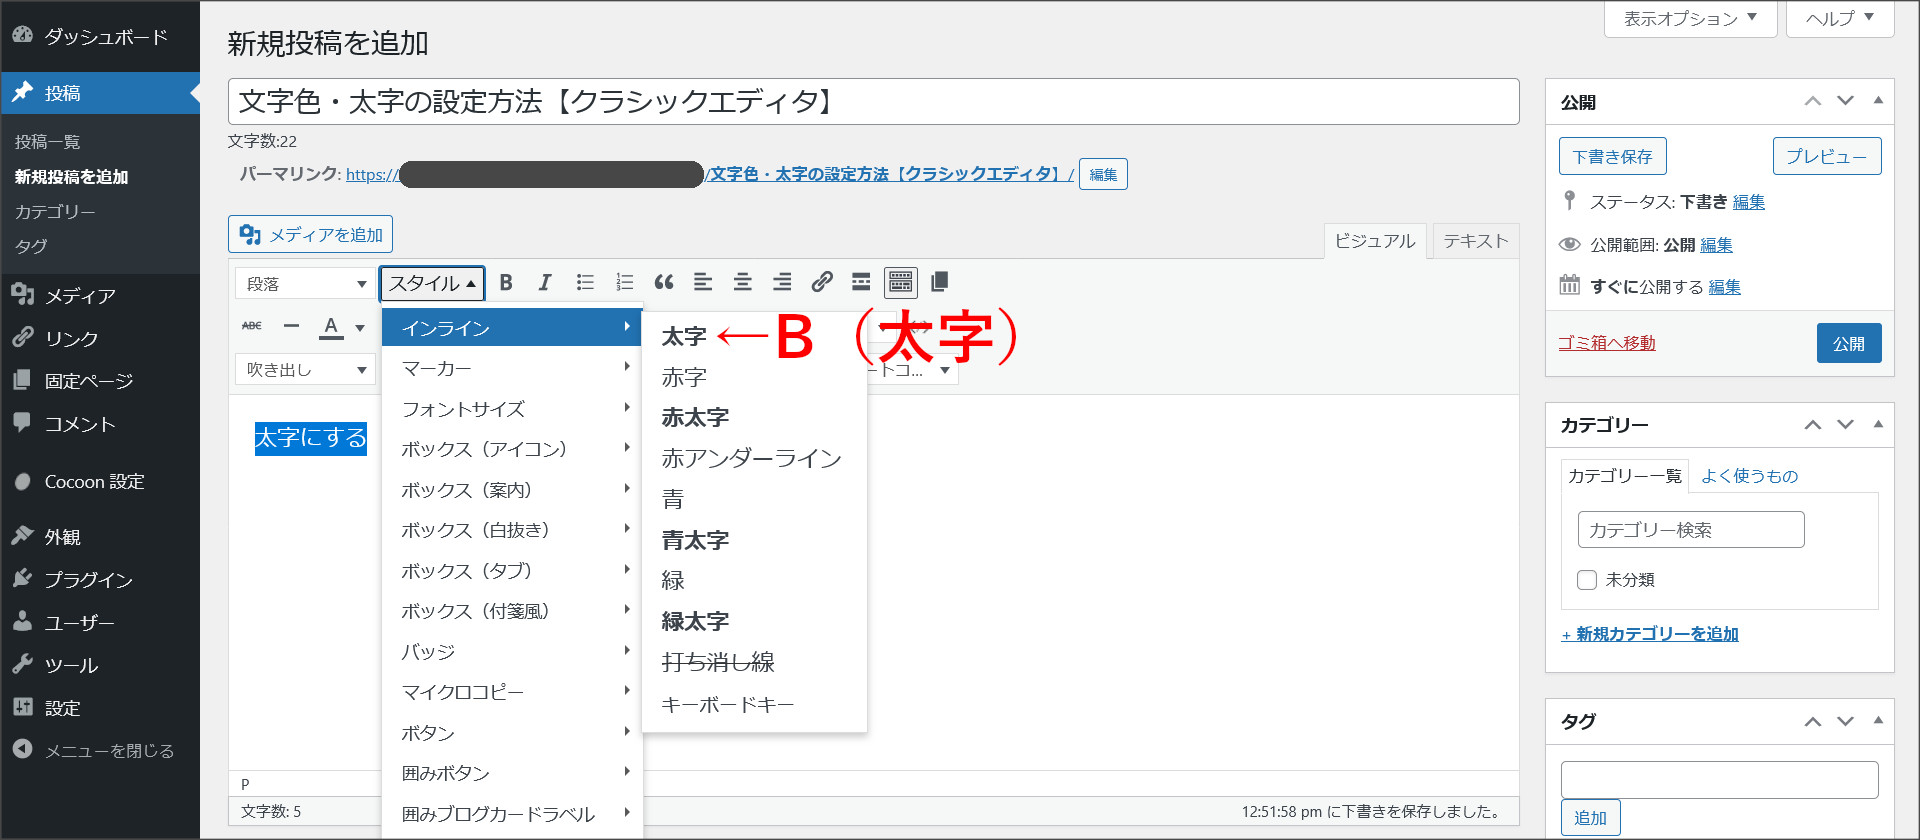The height and width of the screenshot is (840, 1920).
Task: Collapse the タグ panel with its triangle
Action: coord(1878,721)
